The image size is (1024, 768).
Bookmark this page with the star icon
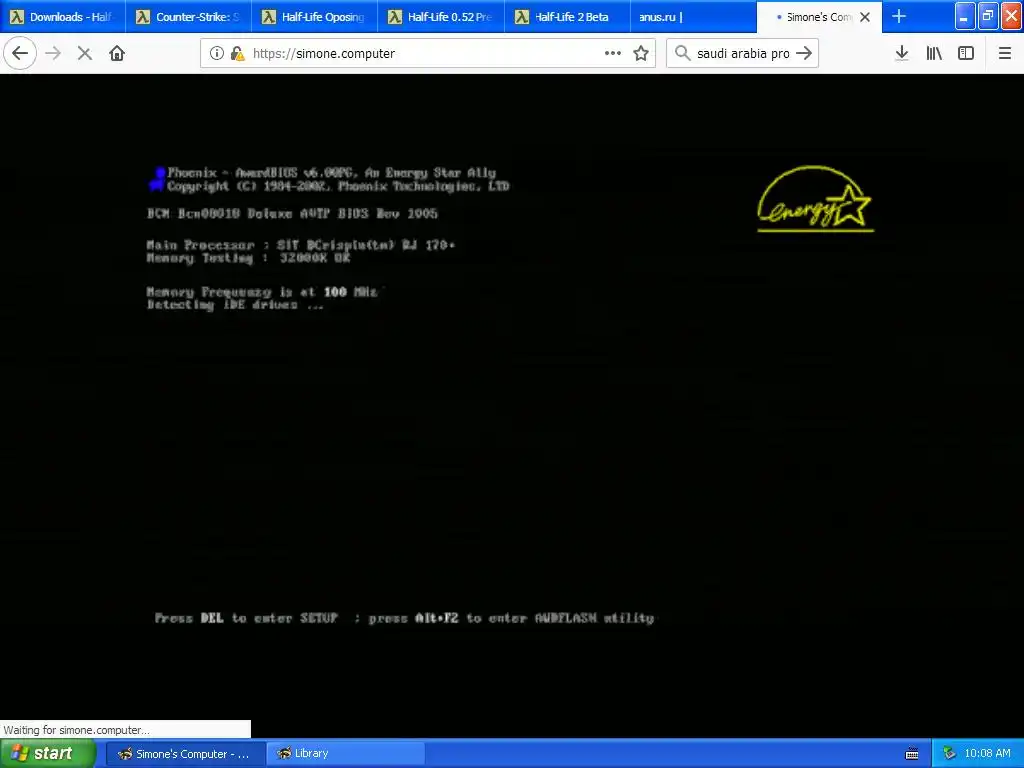pos(641,54)
